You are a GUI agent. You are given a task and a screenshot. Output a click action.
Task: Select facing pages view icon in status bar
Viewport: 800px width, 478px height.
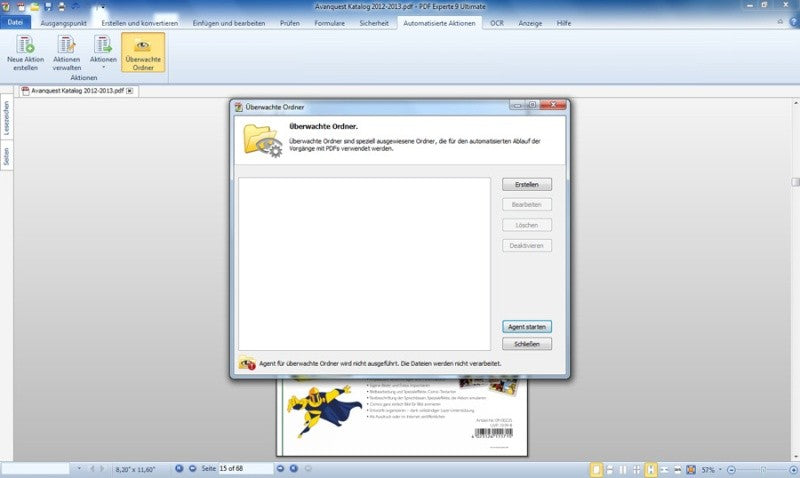click(x=623, y=469)
